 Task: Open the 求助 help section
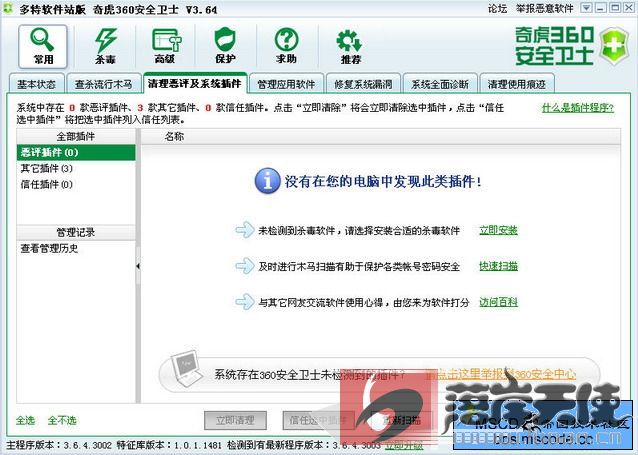coord(286,46)
